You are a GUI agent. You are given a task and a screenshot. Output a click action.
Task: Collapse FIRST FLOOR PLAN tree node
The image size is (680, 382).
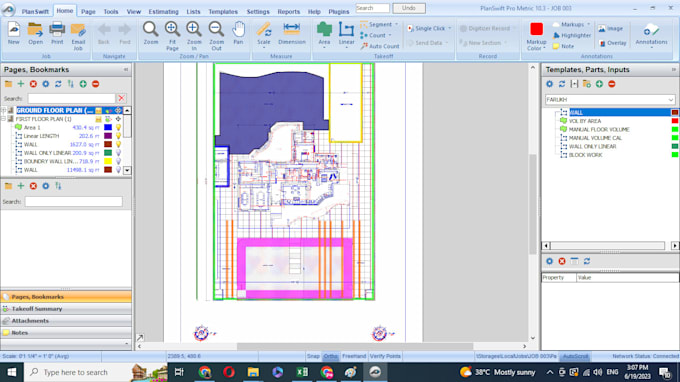pos(3,119)
